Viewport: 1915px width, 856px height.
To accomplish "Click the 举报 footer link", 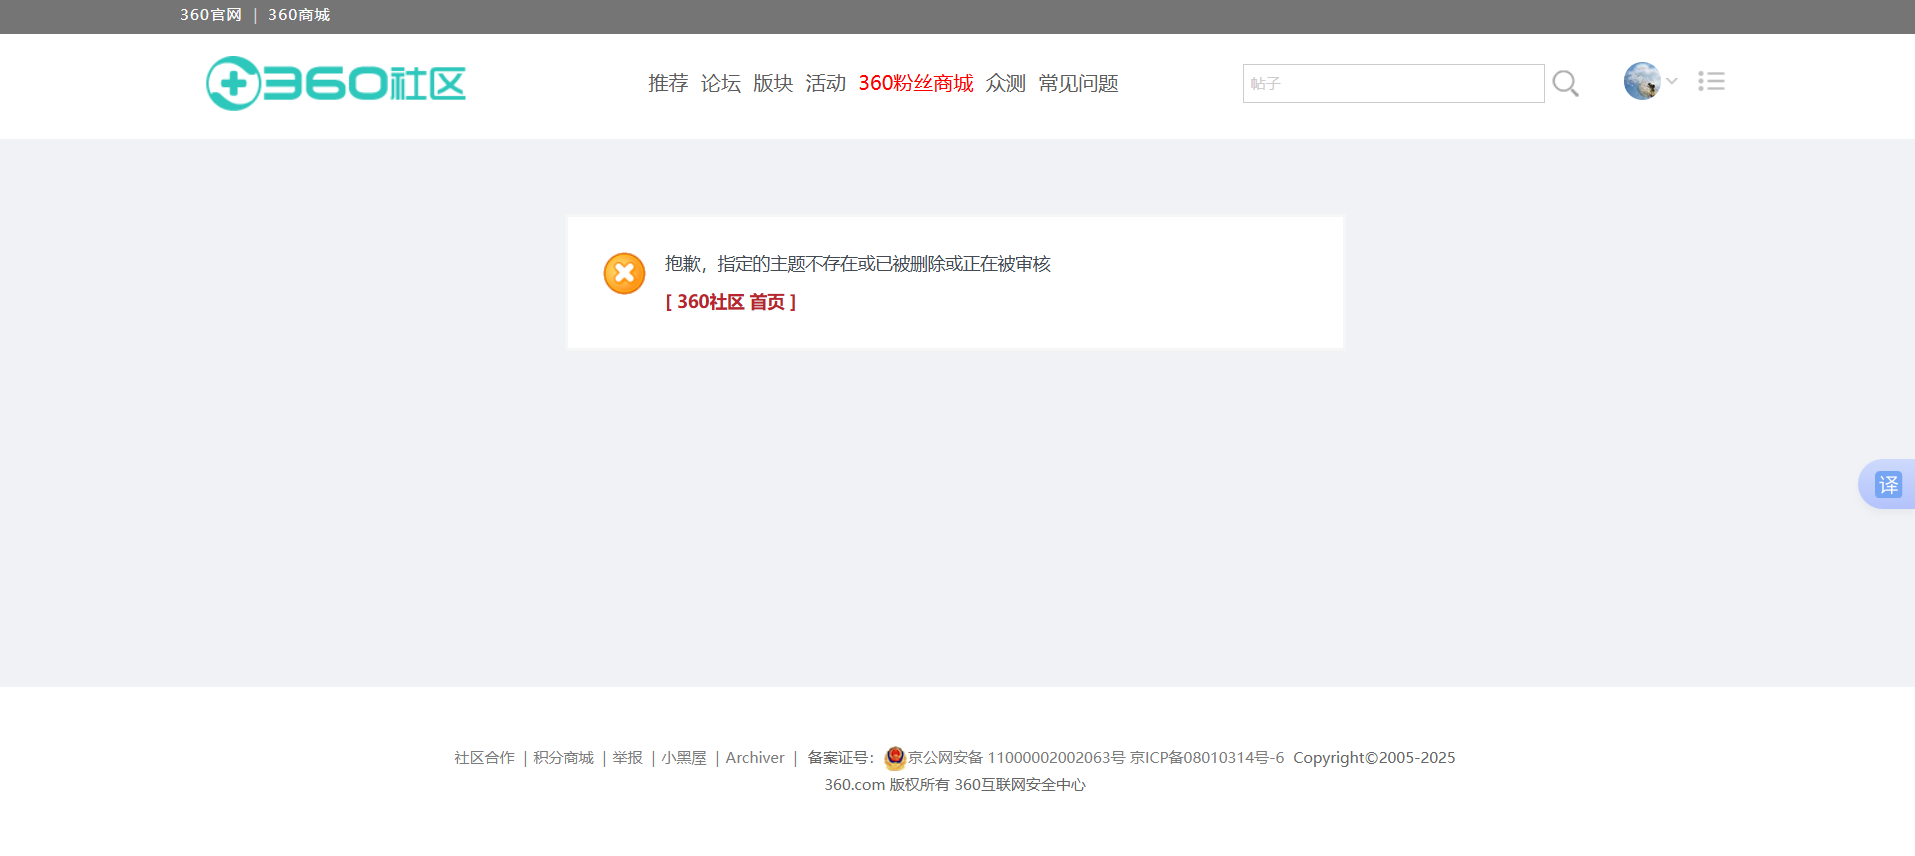I will tap(628, 758).
